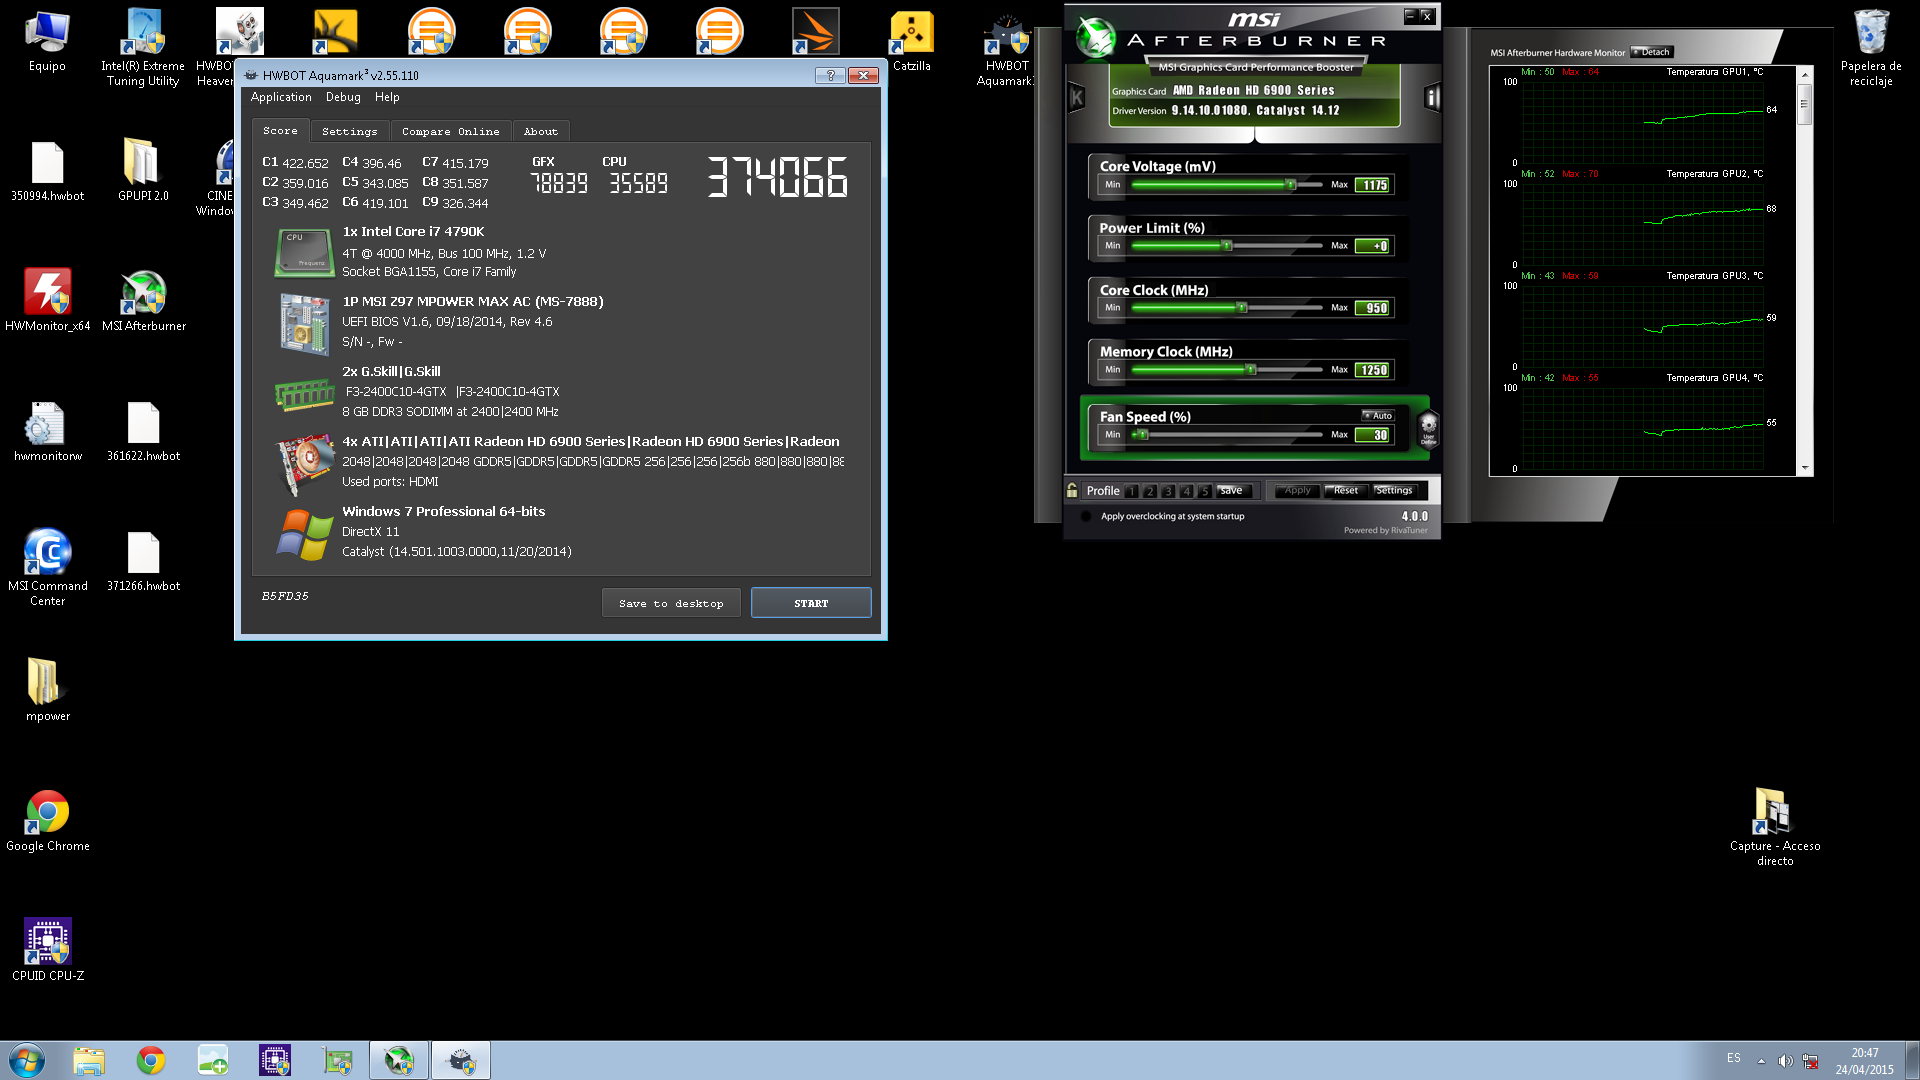Screen dimensions: 1920x1080
Task: Save the current Afterburner profile
Action: pyautogui.click(x=1233, y=490)
